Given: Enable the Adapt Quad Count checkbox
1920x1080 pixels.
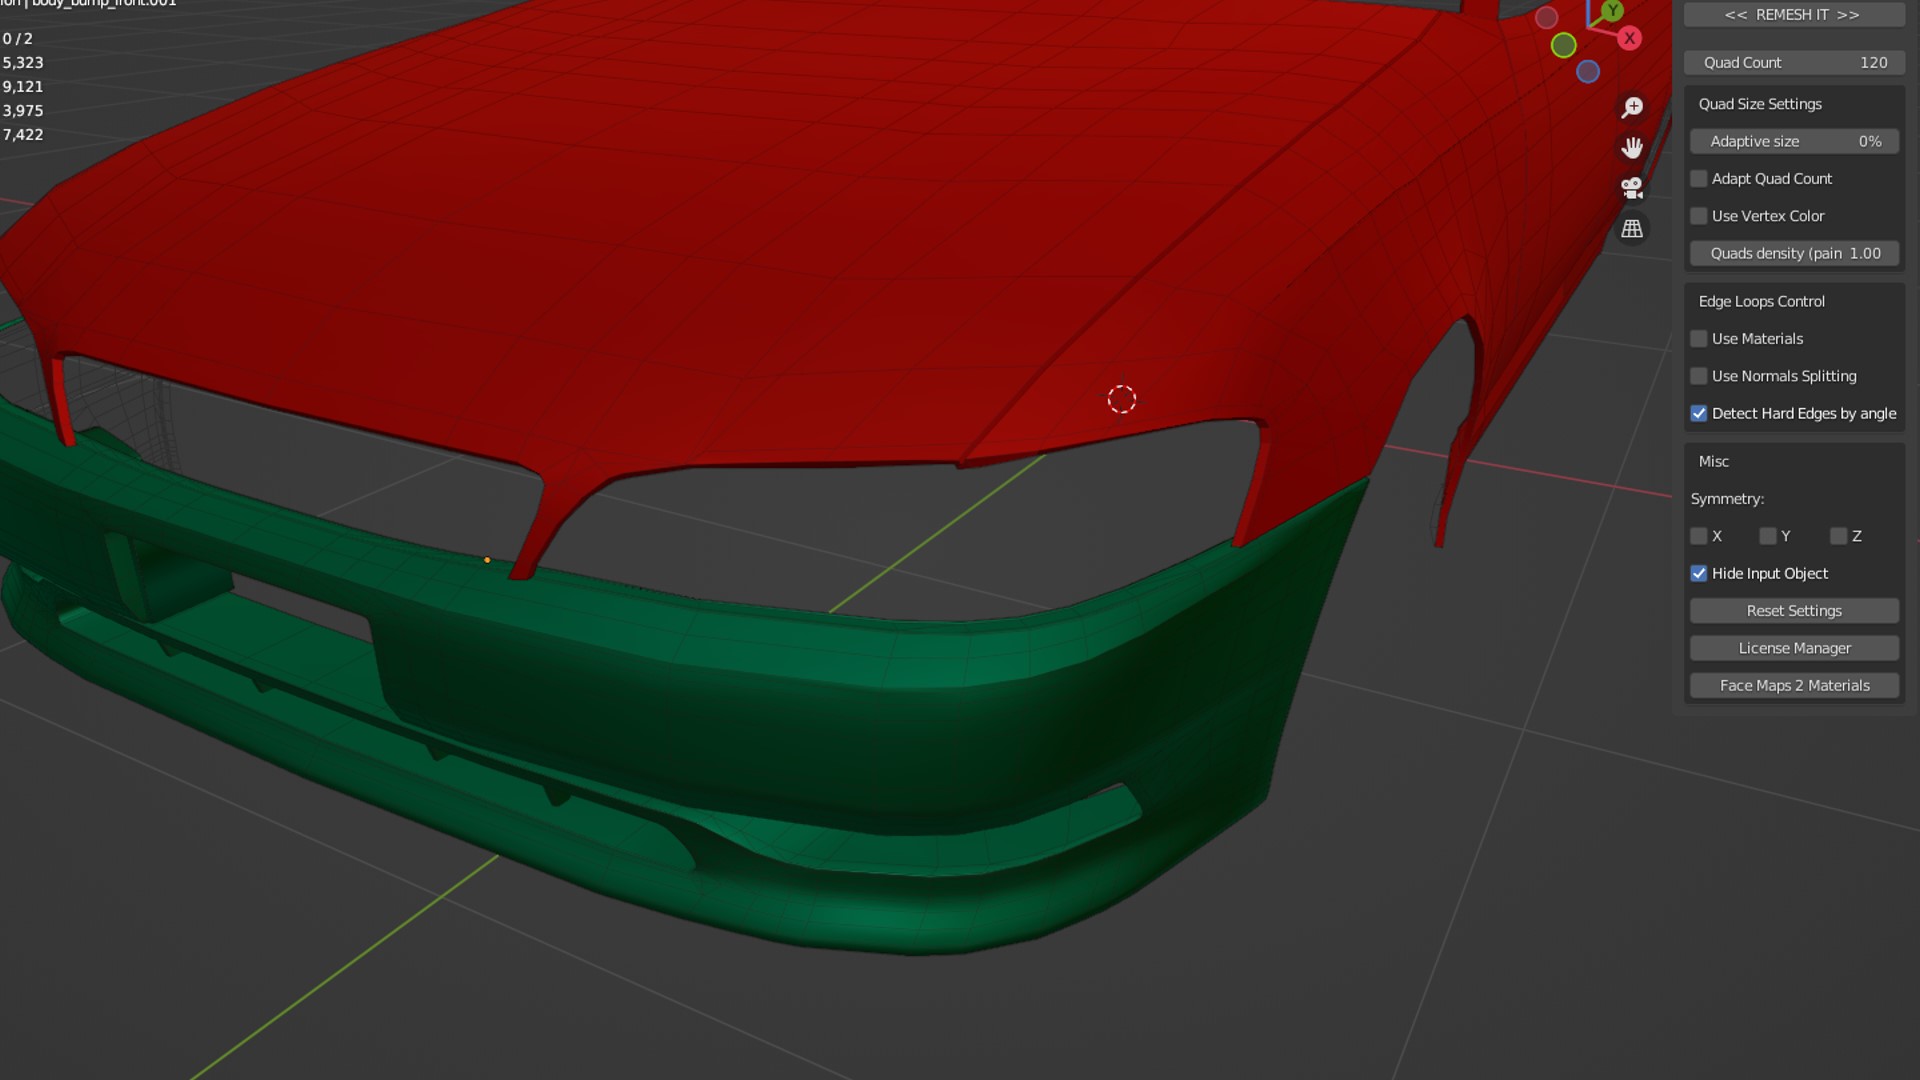Looking at the screenshot, I should [x=1698, y=179].
